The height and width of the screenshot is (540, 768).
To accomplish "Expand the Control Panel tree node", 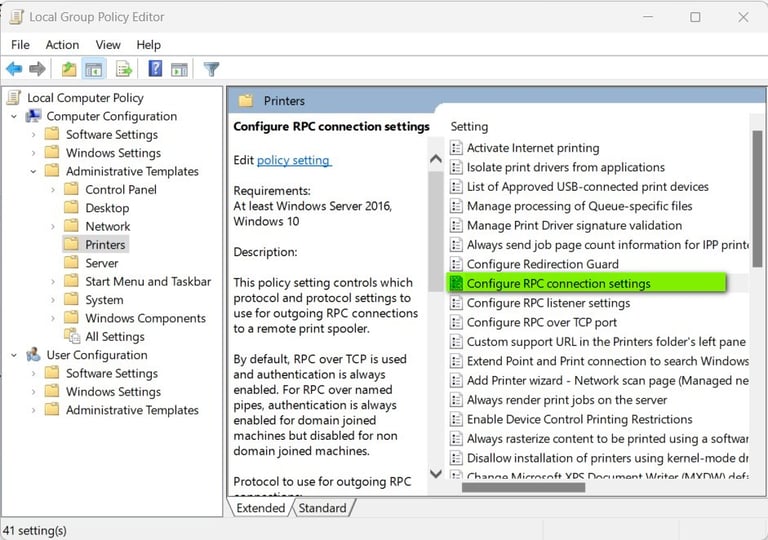I will pyautogui.click(x=52, y=190).
